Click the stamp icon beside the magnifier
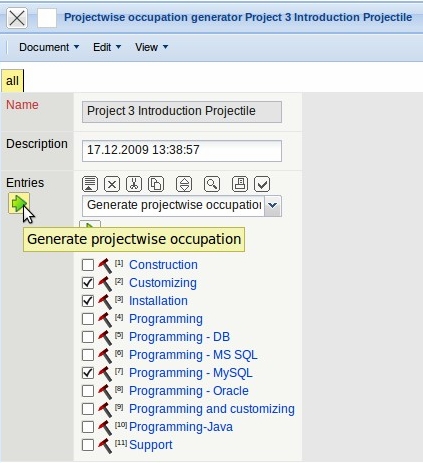The height and width of the screenshot is (463, 423). (x=240, y=184)
